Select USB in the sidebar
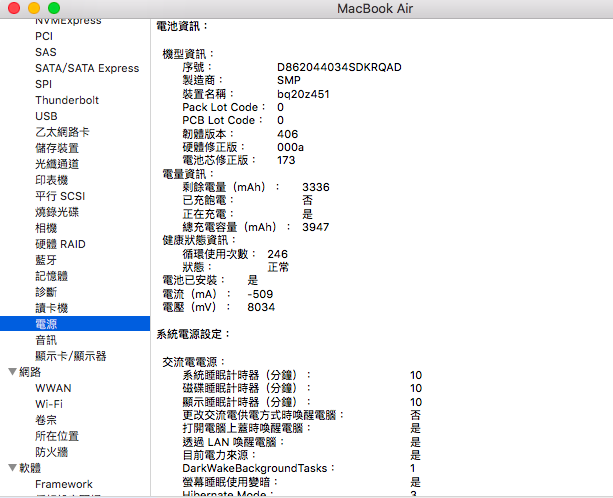613x498 pixels. [x=46, y=116]
